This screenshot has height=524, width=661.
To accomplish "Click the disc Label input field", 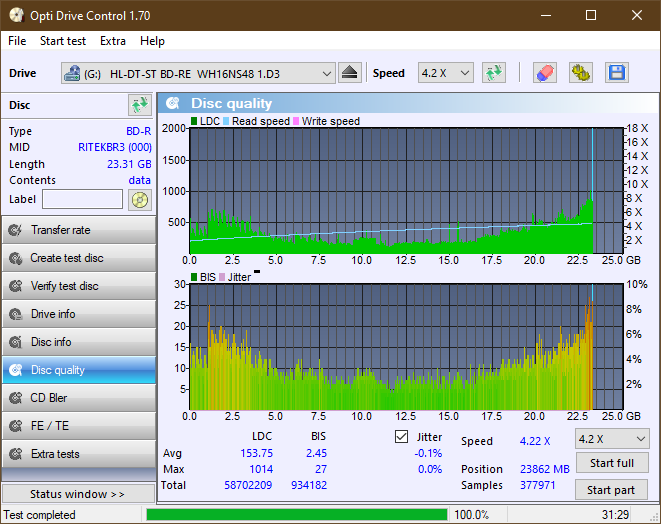I will click(x=83, y=199).
